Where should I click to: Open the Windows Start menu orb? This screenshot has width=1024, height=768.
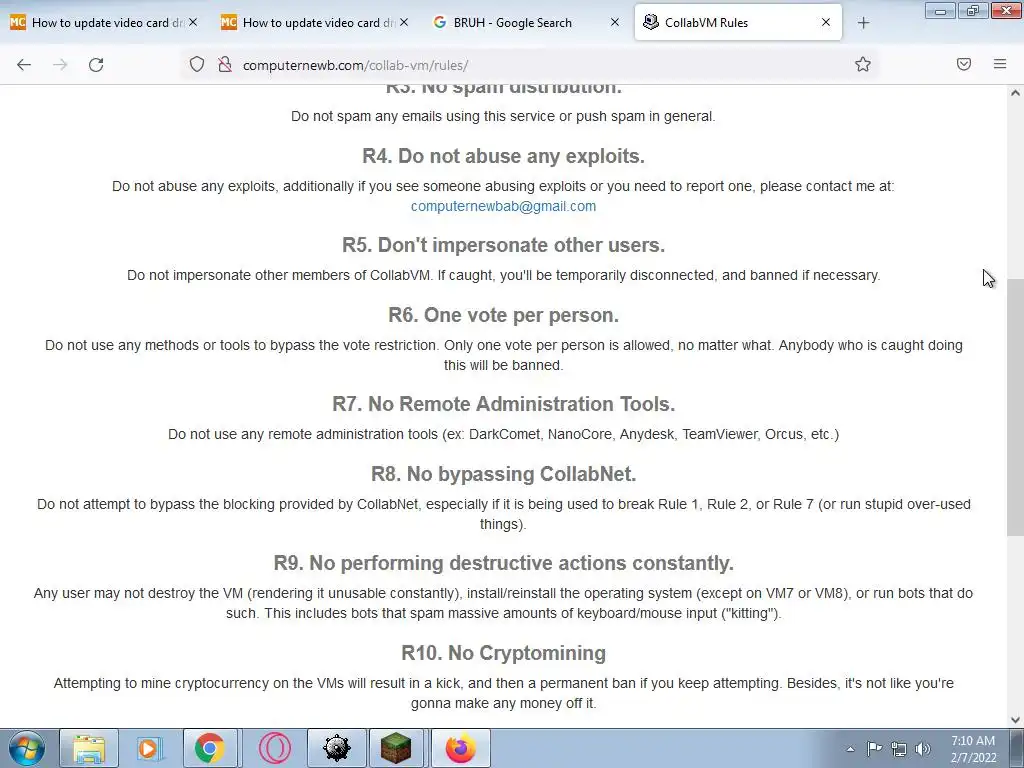point(27,748)
